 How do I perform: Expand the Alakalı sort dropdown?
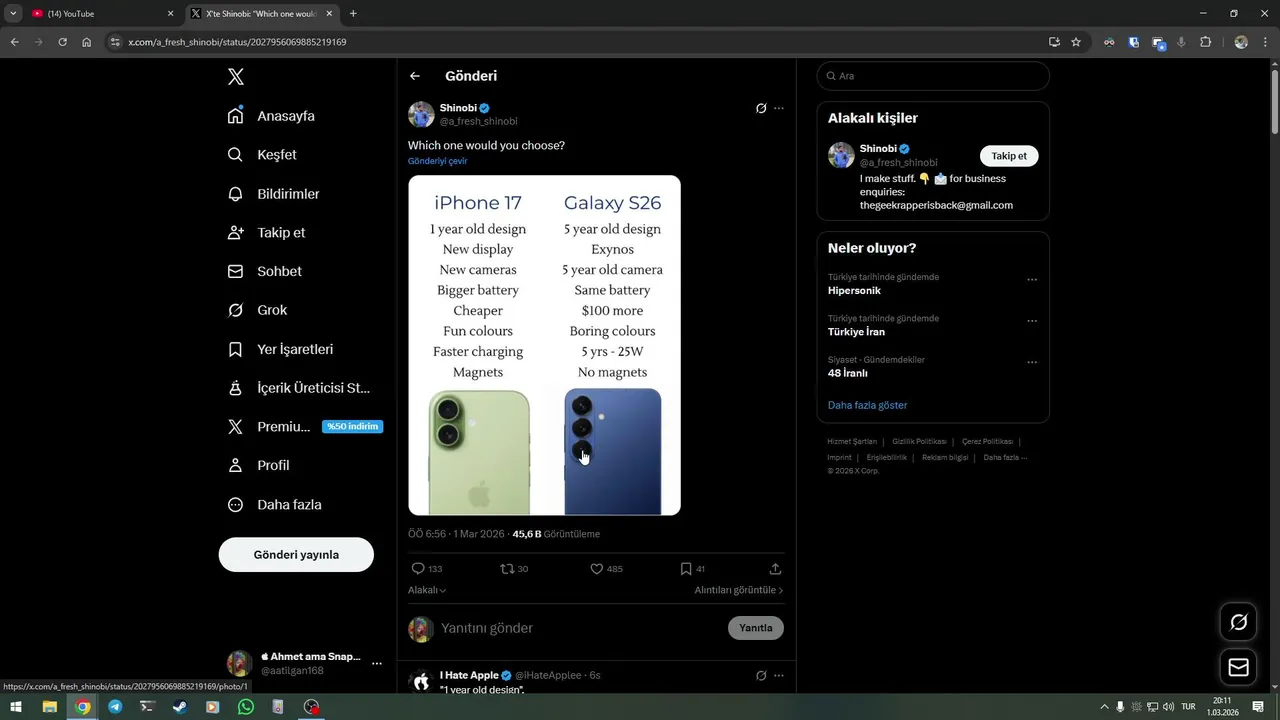(x=427, y=590)
